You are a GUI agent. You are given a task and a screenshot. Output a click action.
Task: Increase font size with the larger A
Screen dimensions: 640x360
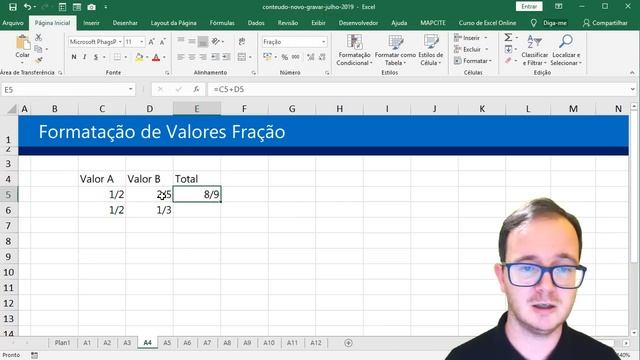[x=151, y=42]
